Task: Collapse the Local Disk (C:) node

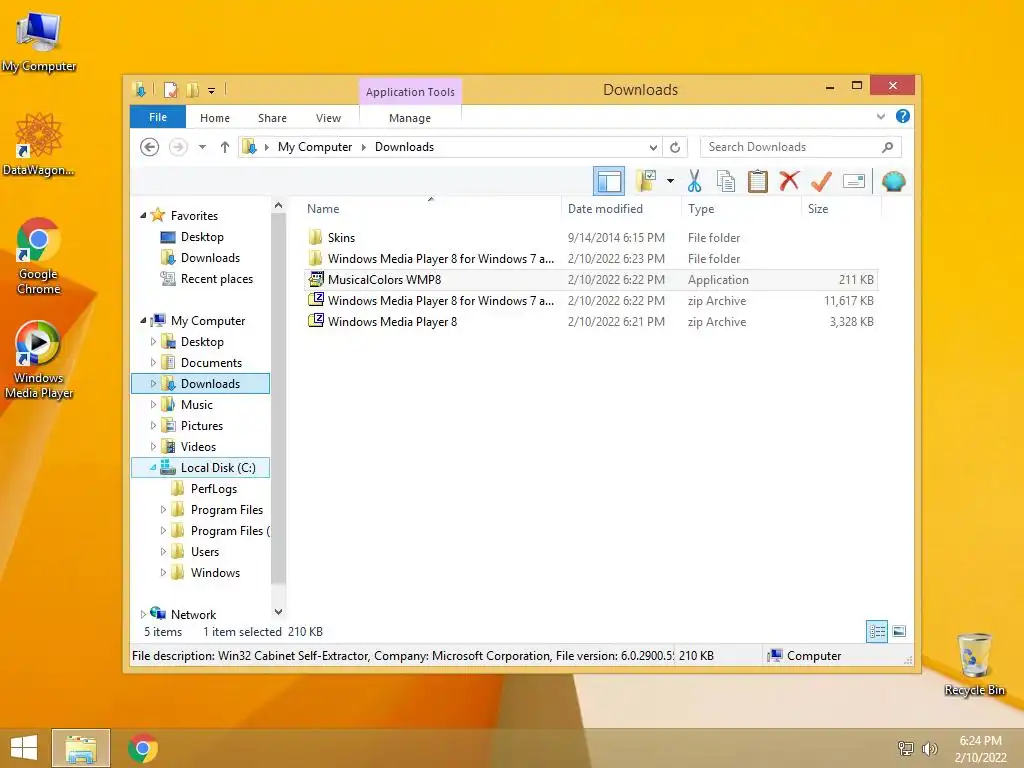Action: click(x=153, y=468)
